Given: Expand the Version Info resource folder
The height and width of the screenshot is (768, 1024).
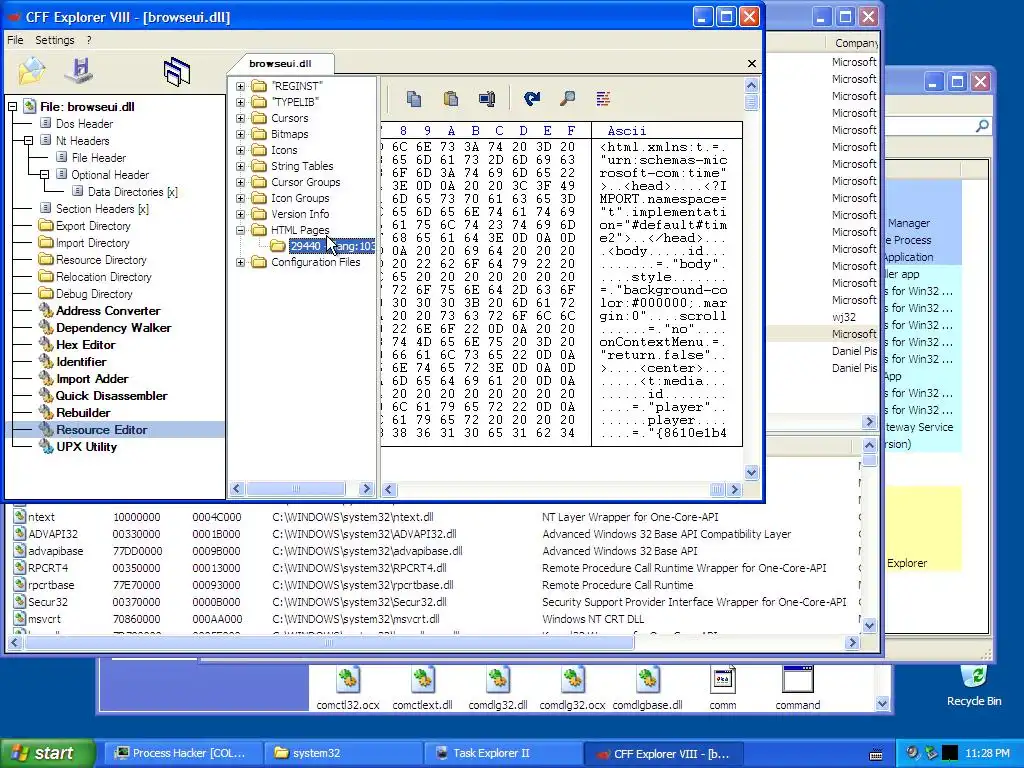Looking at the screenshot, I should click(x=240, y=214).
